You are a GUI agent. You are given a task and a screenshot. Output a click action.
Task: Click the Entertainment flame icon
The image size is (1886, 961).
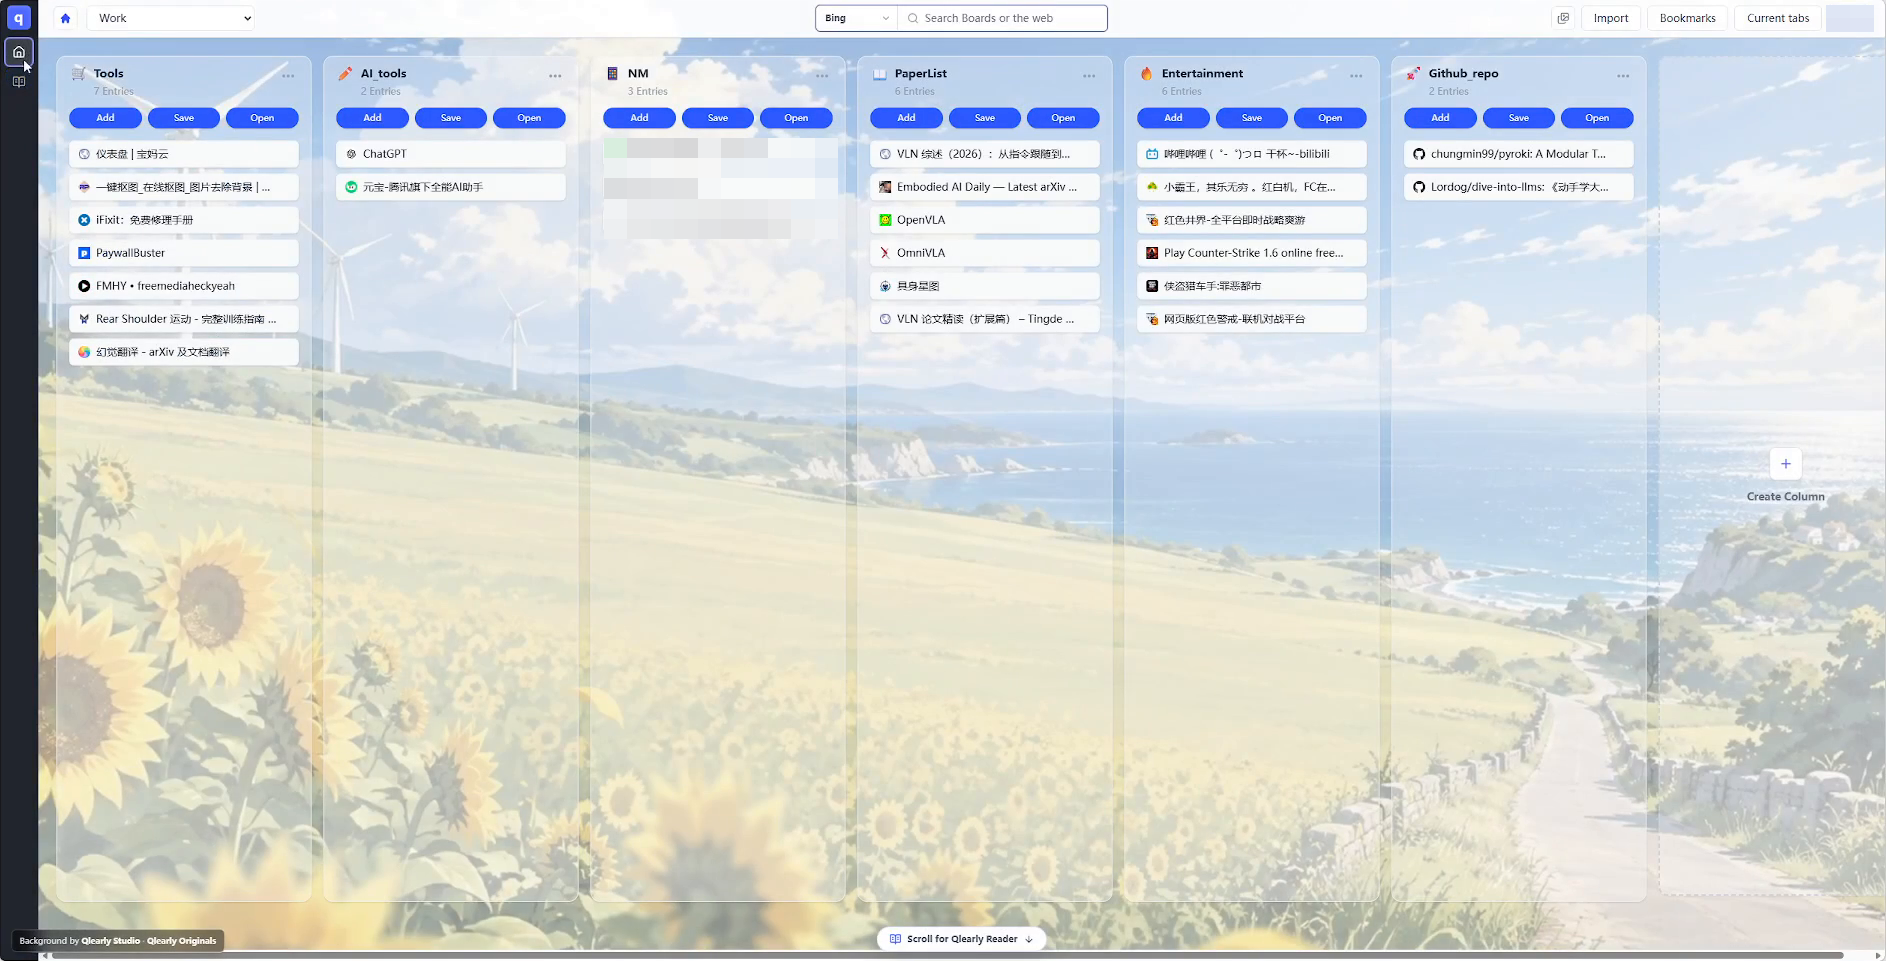click(x=1147, y=73)
